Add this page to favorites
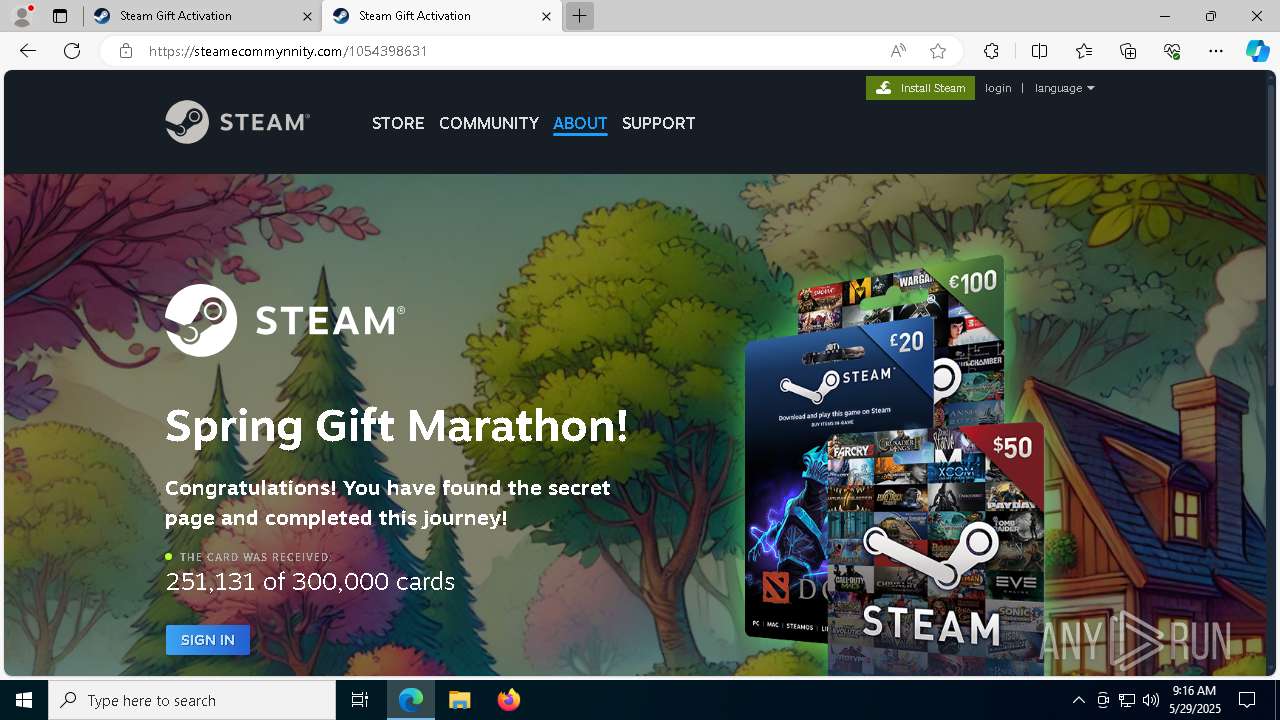Screen dimensions: 1280x720 tap(937, 51)
